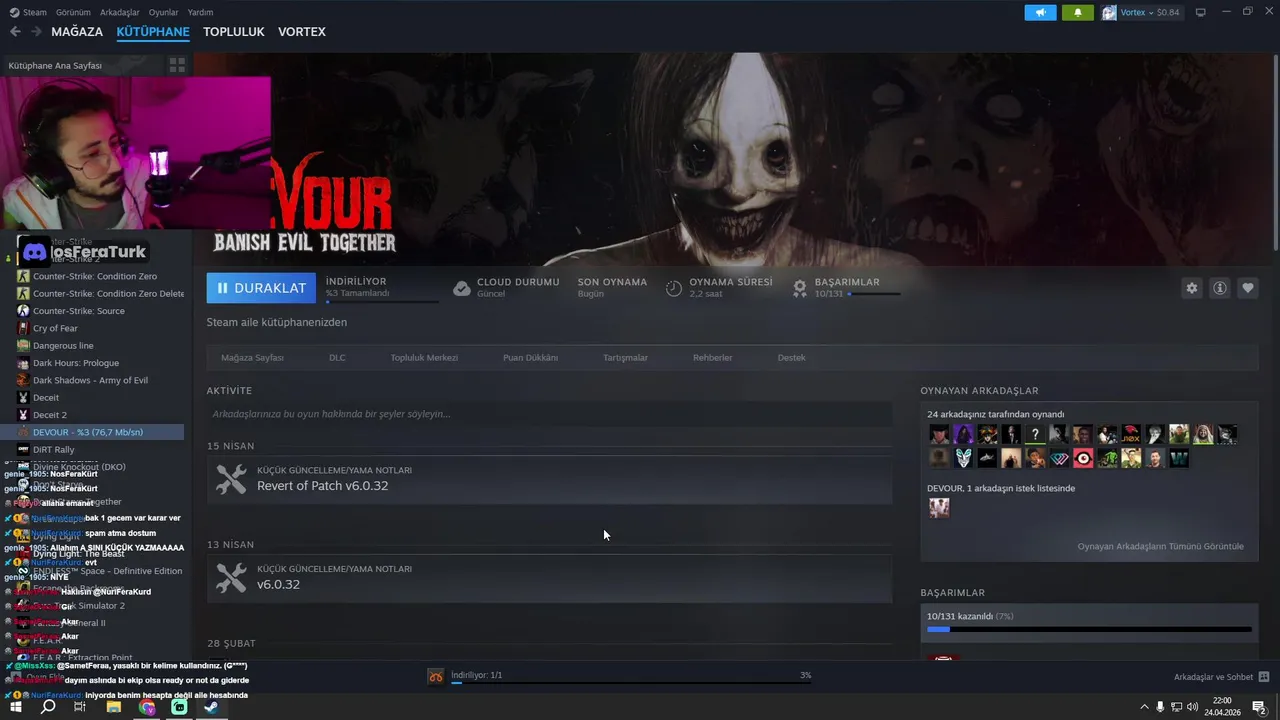Click the Cloud Durumu cloud icon
Viewport: 1280px width, 720px height.
[x=461, y=288]
